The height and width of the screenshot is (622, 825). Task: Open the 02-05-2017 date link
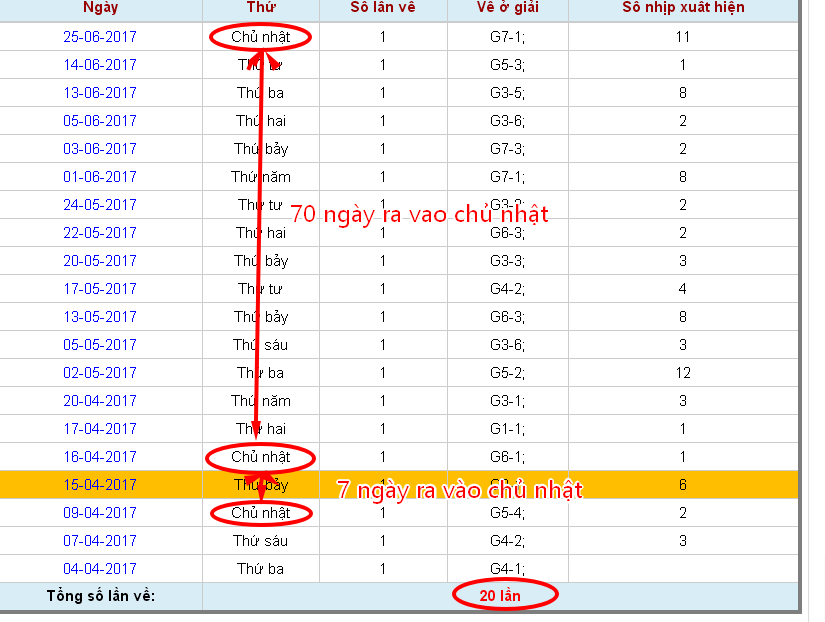tap(100, 373)
